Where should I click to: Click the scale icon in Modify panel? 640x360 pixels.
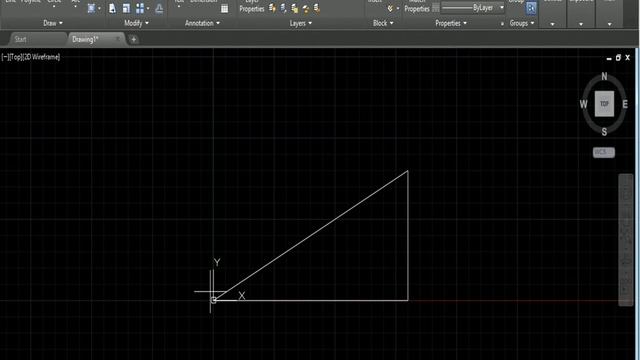tap(126, 8)
